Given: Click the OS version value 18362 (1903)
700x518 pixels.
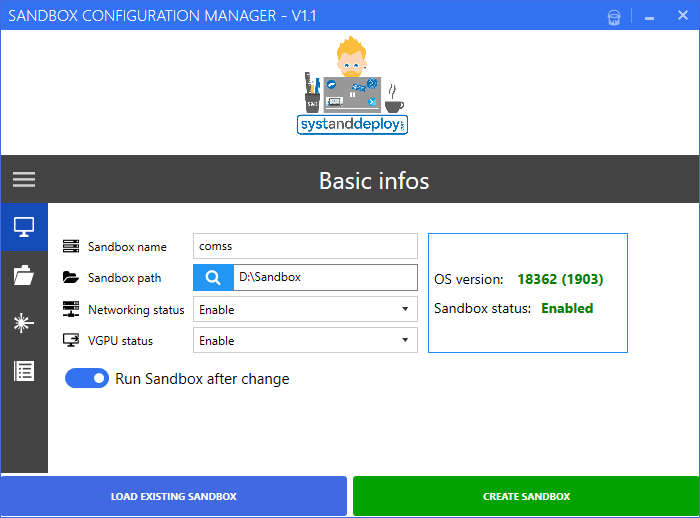Looking at the screenshot, I should point(560,279).
